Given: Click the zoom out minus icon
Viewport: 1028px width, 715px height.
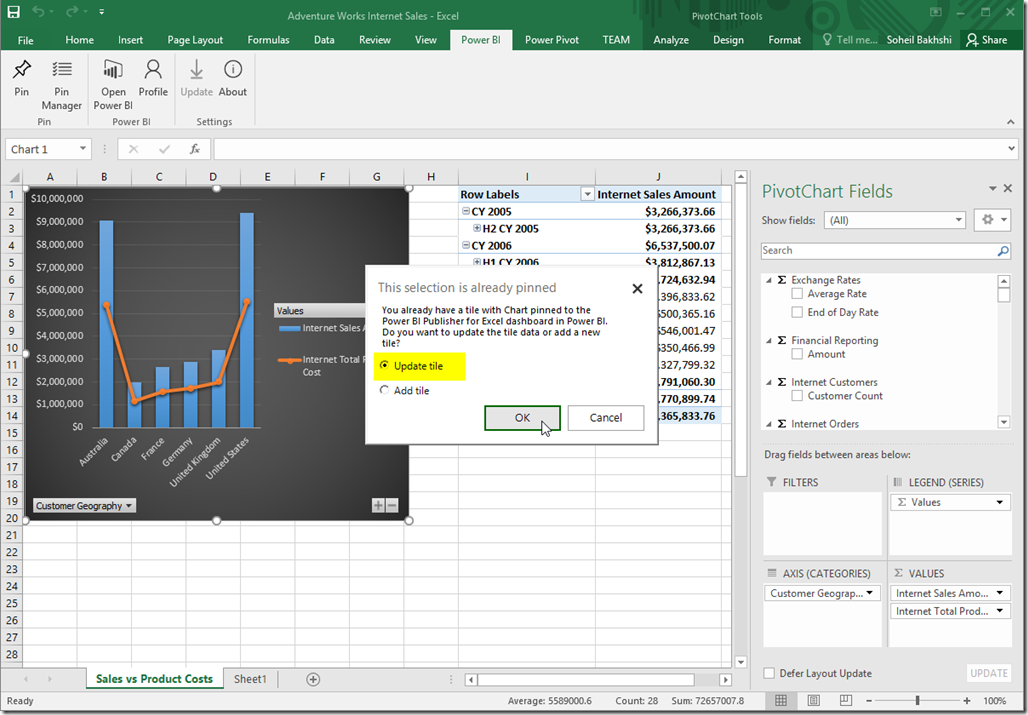Looking at the screenshot, I should pyautogui.click(x=868, y=701).
